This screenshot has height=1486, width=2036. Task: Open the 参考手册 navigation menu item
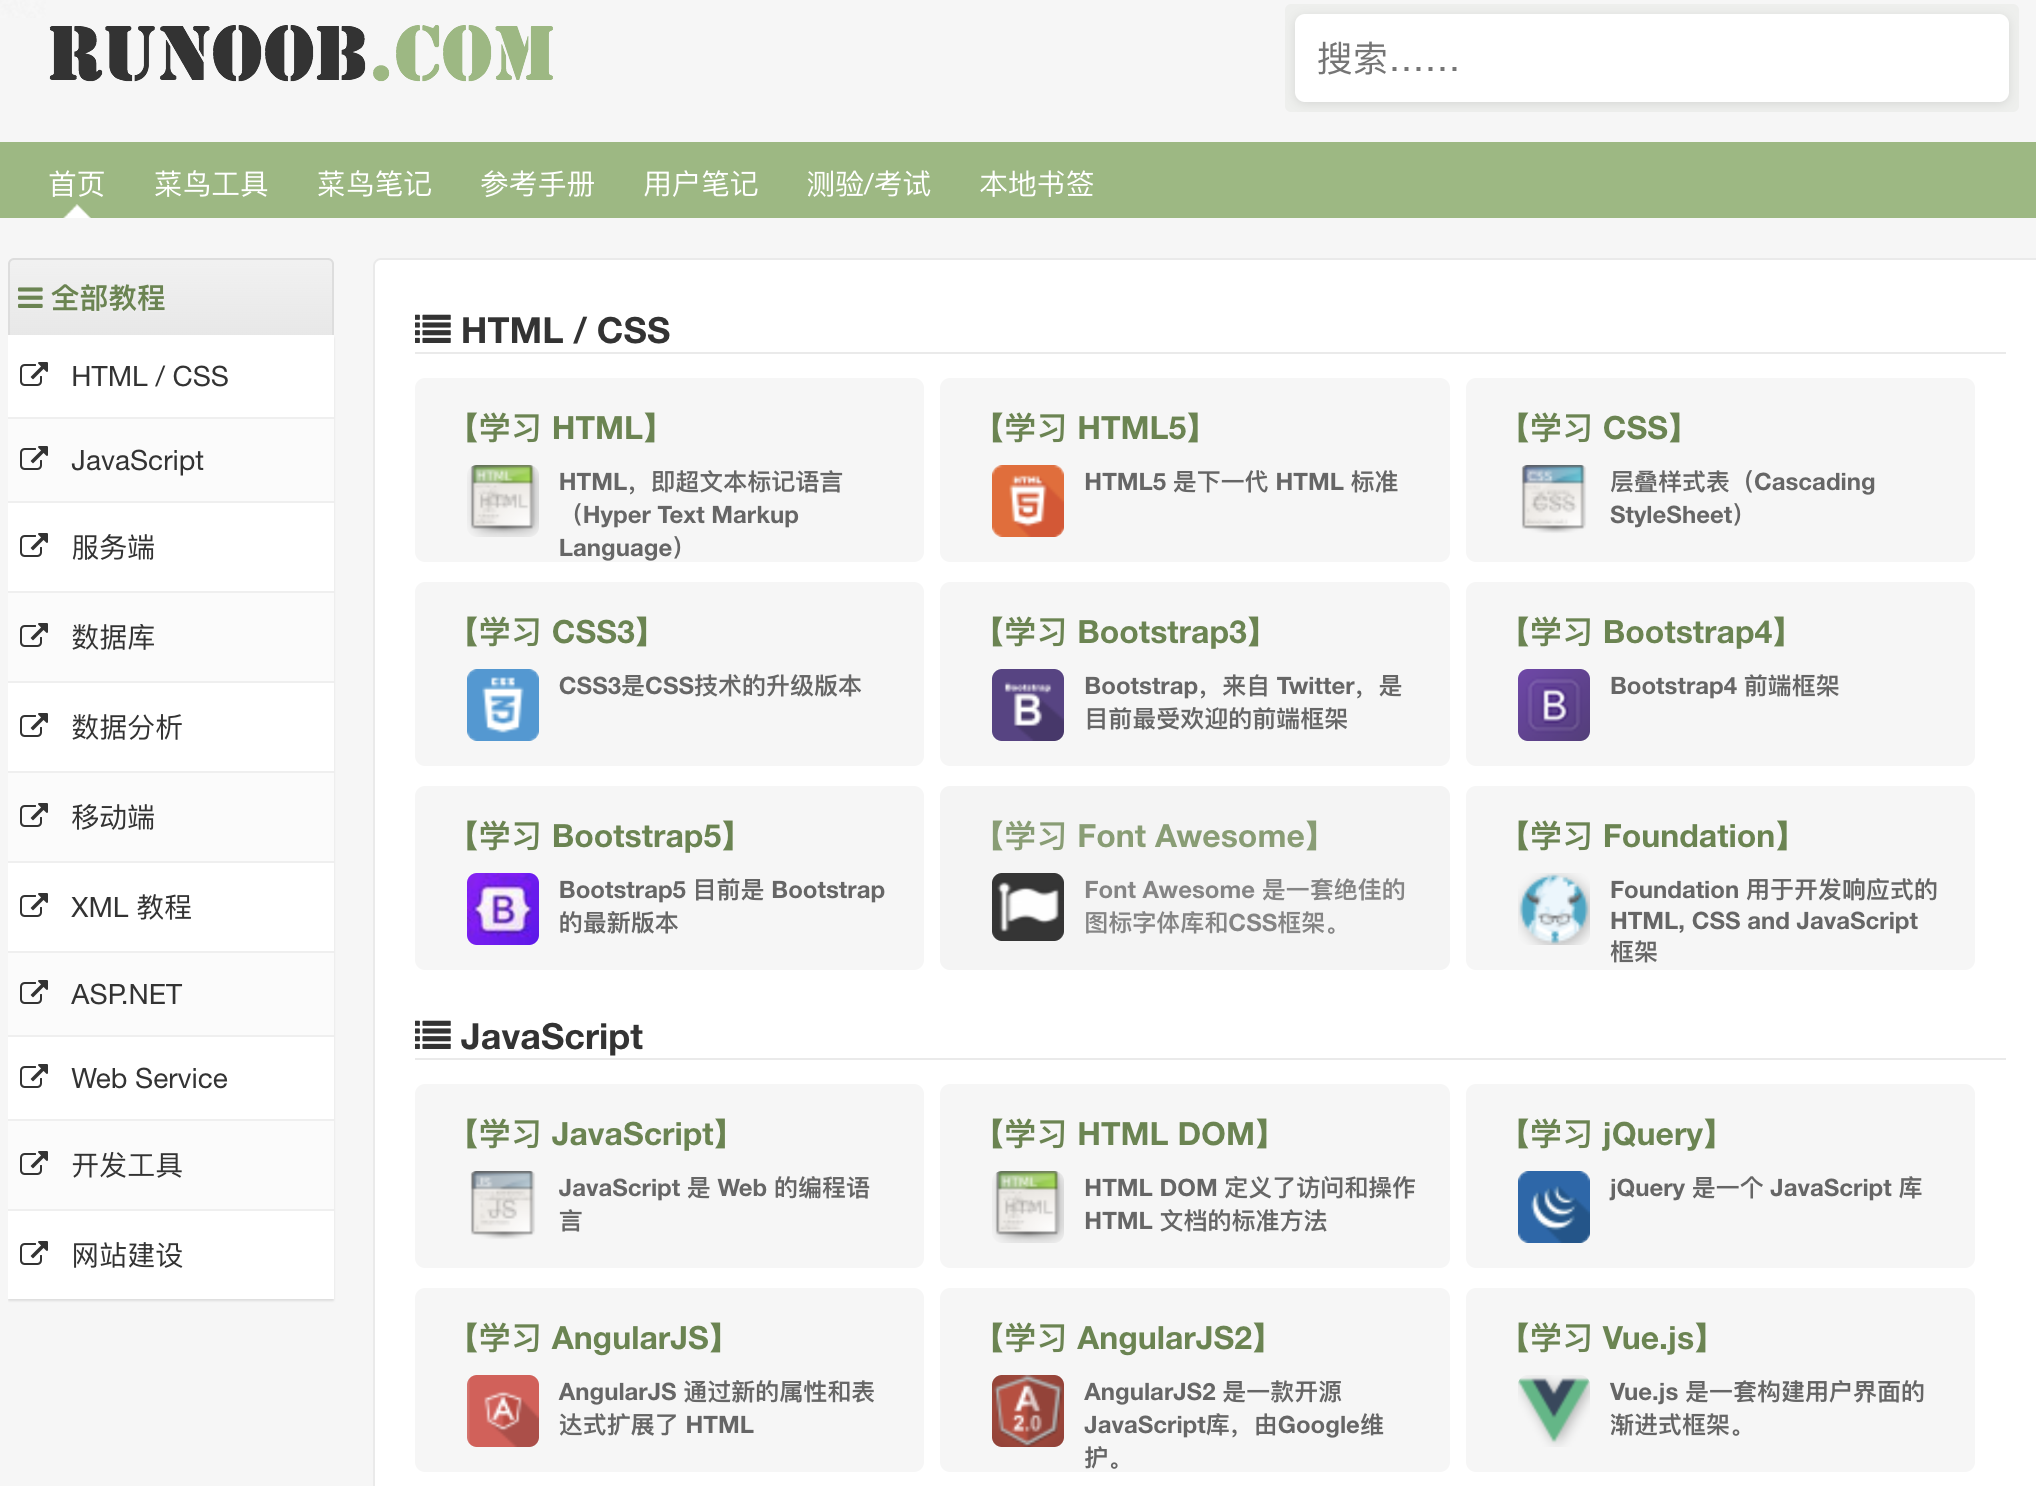pyautogui.click(x=537, y=184)
